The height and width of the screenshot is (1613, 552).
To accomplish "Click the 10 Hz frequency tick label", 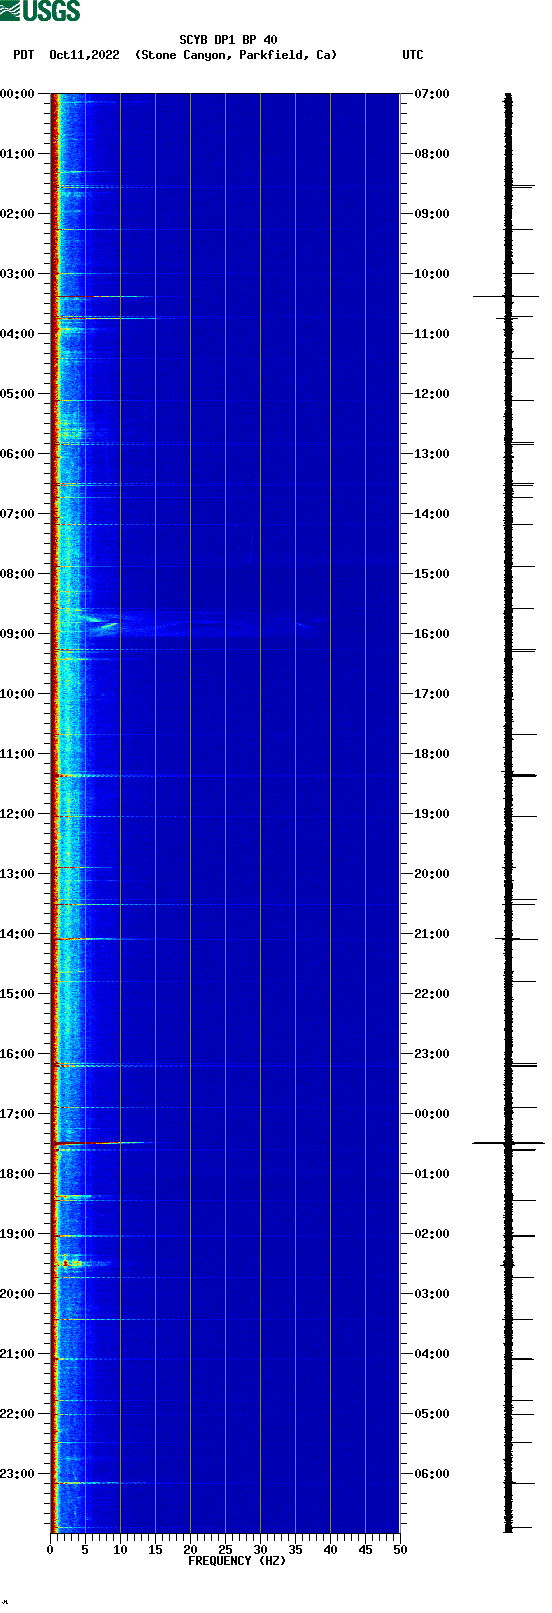I will click(120, 1550).
